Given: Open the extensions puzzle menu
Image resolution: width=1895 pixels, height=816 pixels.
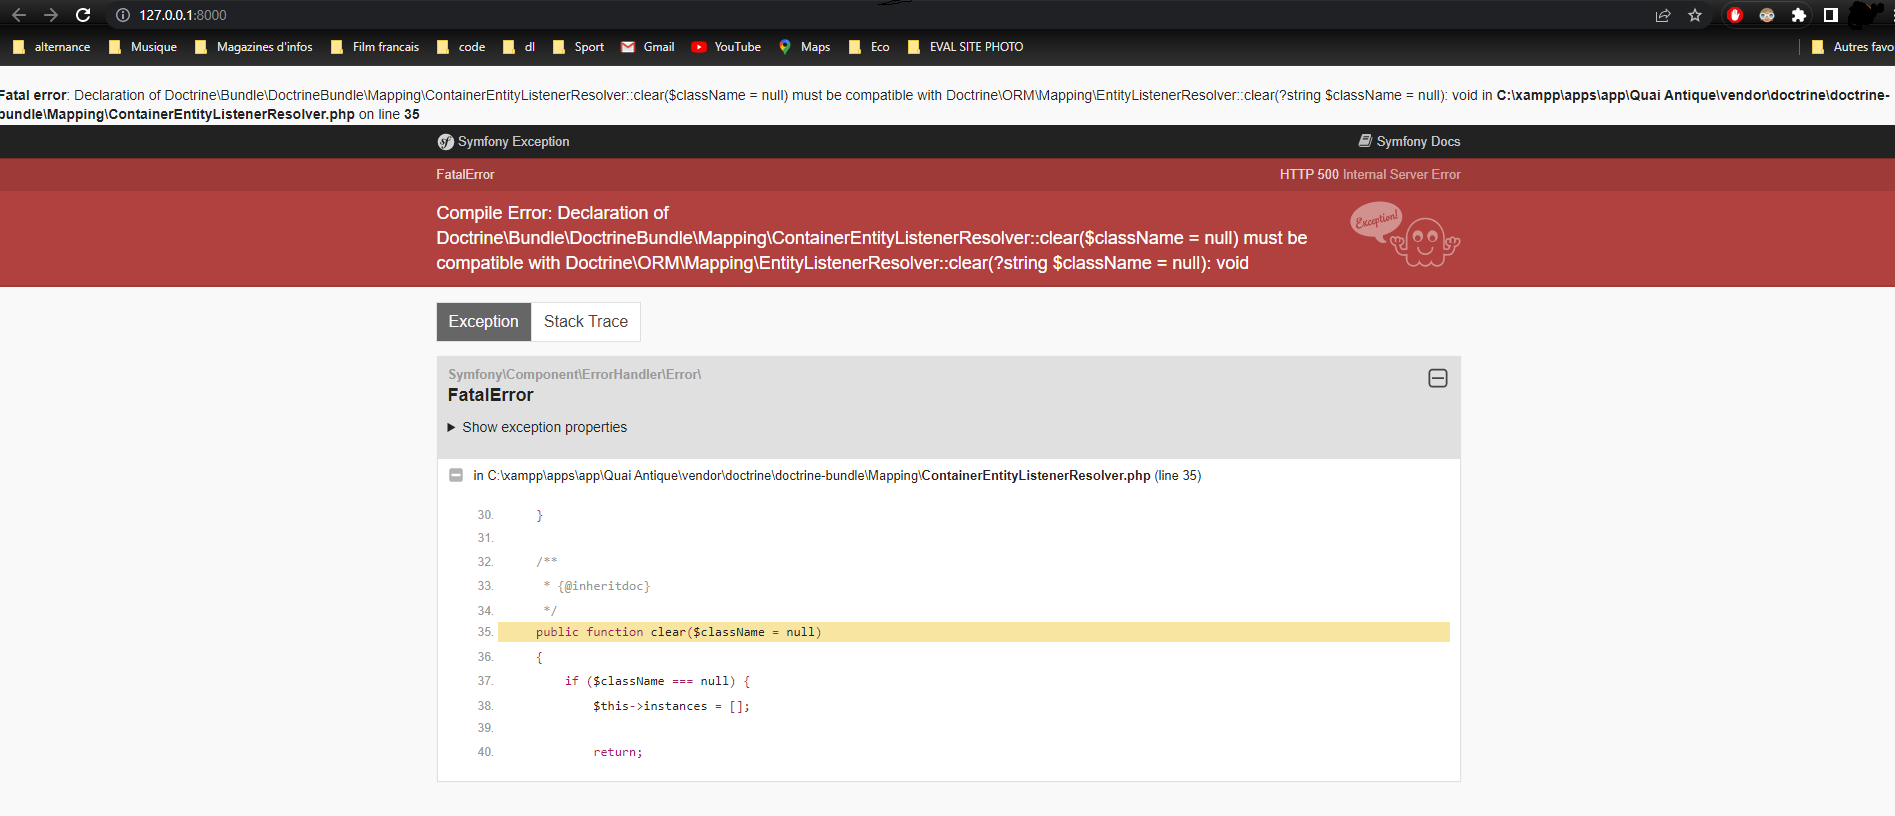Looking at the screenshot, I should coord(1799,15).
